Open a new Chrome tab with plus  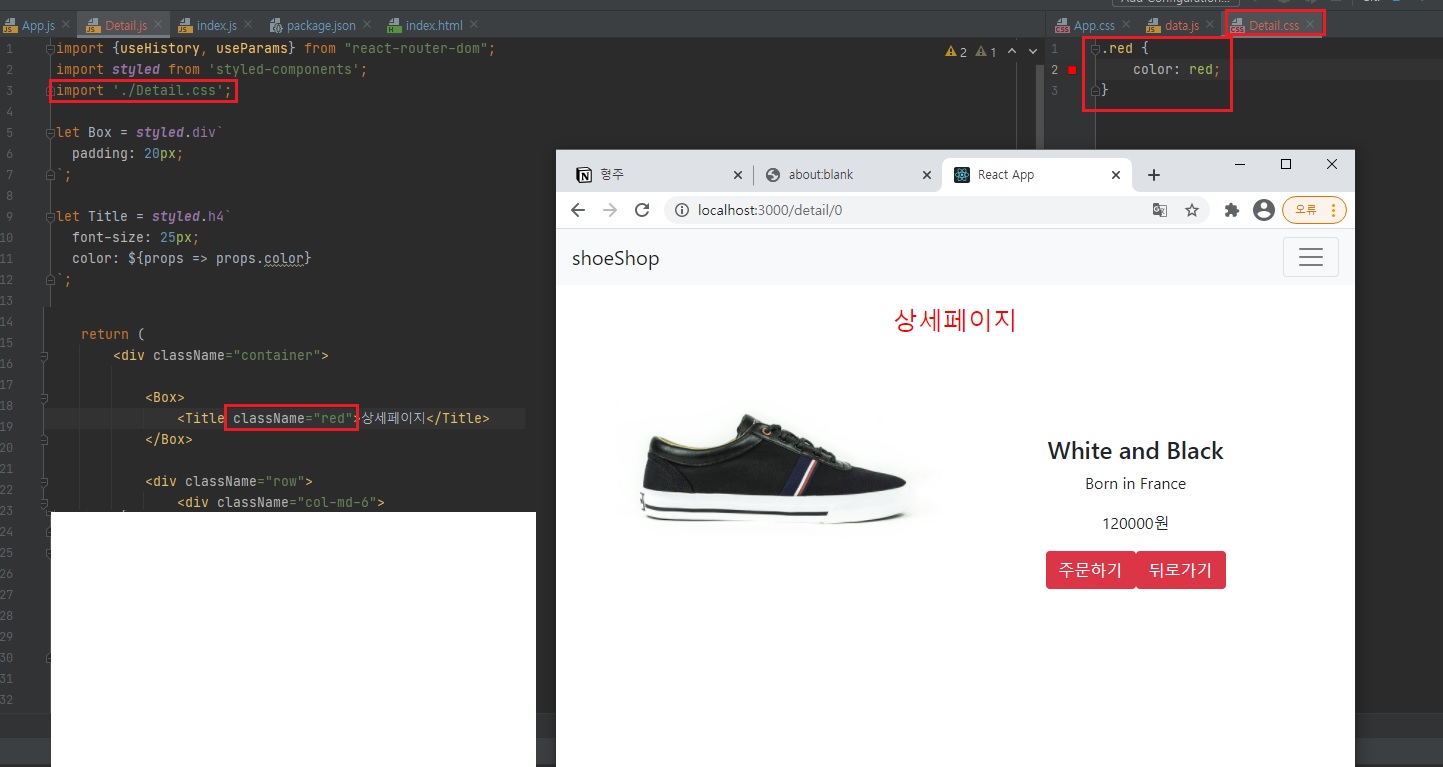pyautogui.click(x=1153, y=175)
